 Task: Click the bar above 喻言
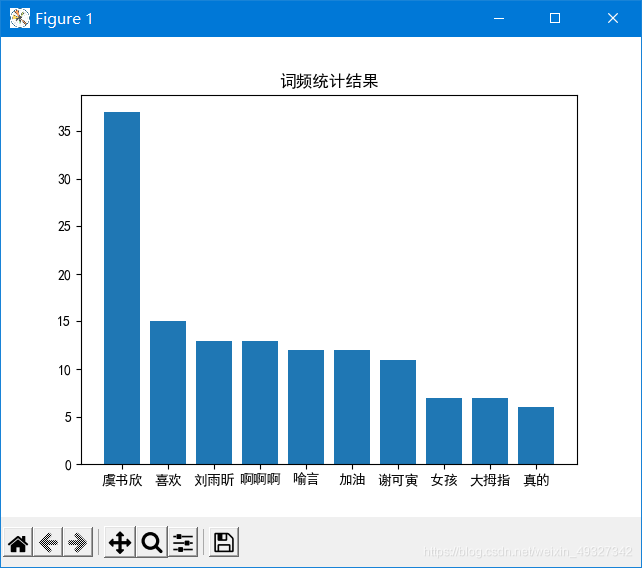click(306, 407)
